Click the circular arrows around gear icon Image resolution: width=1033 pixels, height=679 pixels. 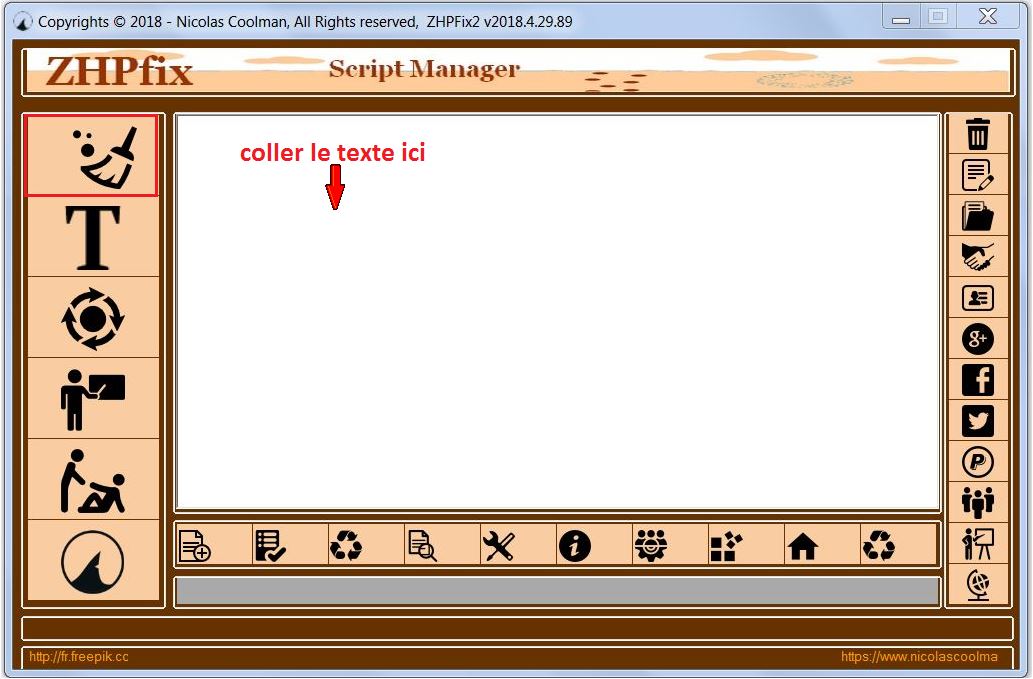pos(93,318)
